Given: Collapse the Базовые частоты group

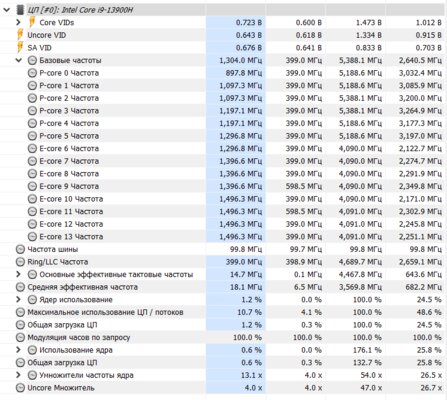Looking at the screenshot, I should pos(19,60).
